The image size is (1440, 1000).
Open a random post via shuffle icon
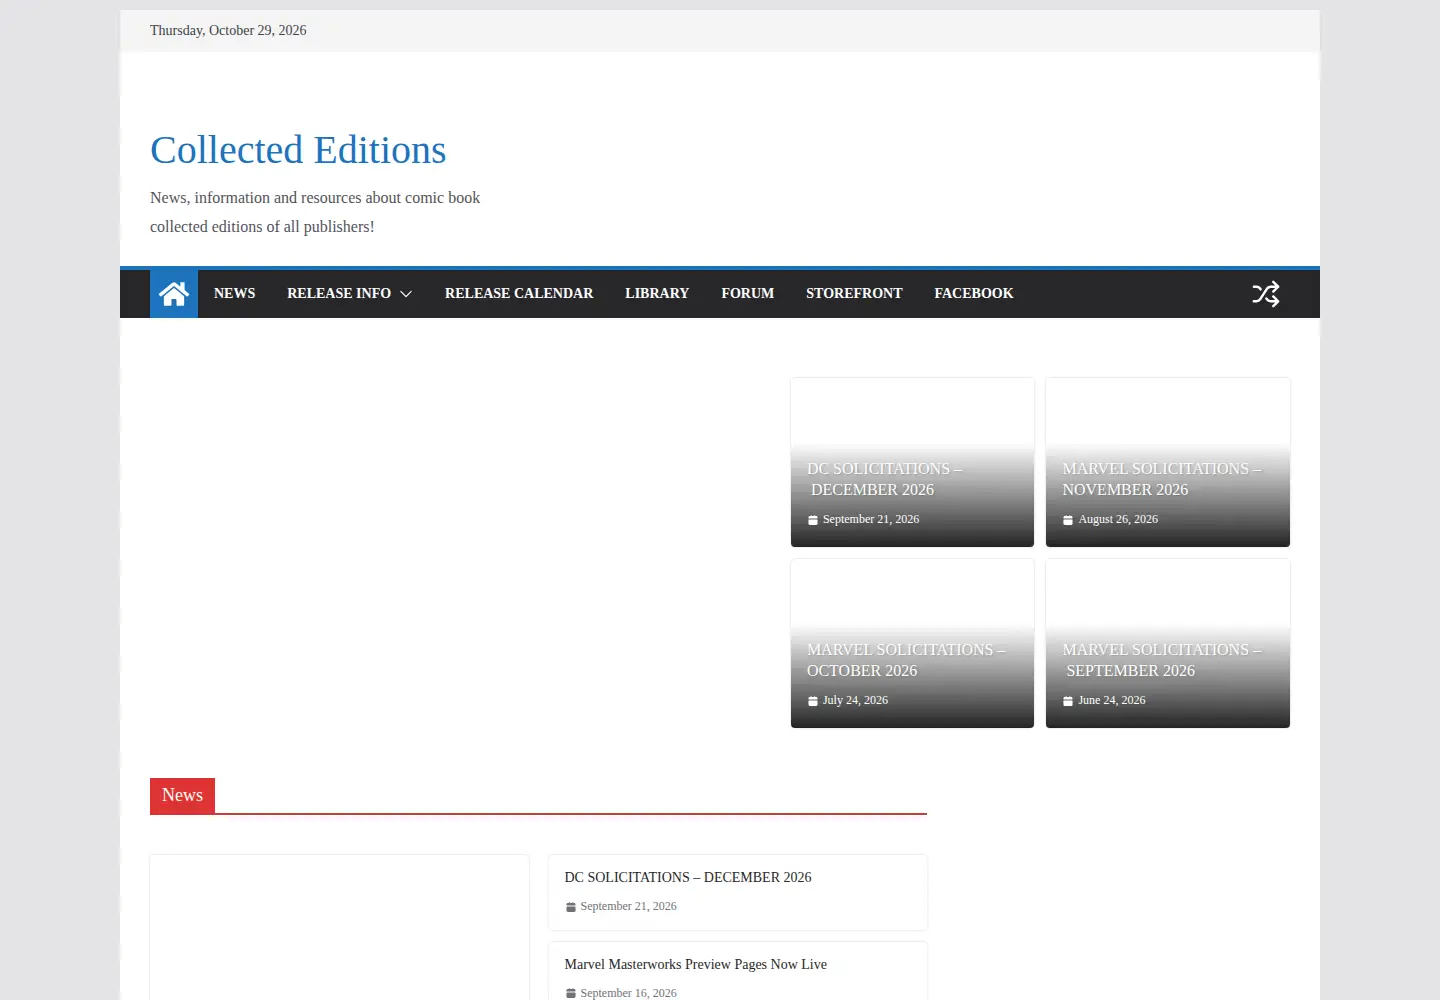1266,294
